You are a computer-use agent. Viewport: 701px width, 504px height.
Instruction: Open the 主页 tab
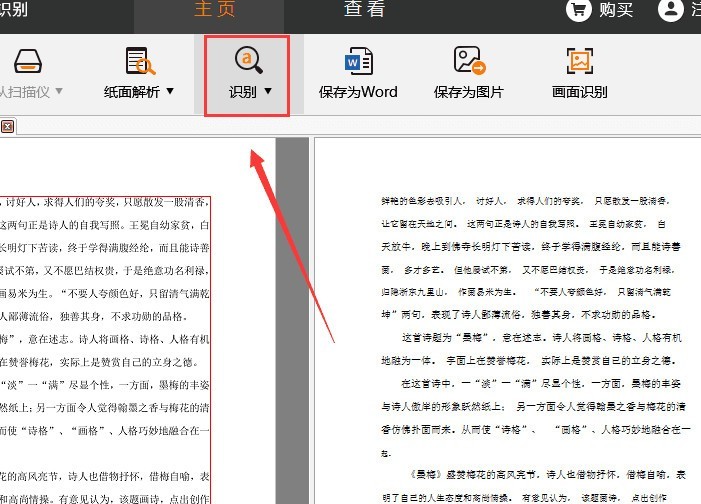coord(215,9)
